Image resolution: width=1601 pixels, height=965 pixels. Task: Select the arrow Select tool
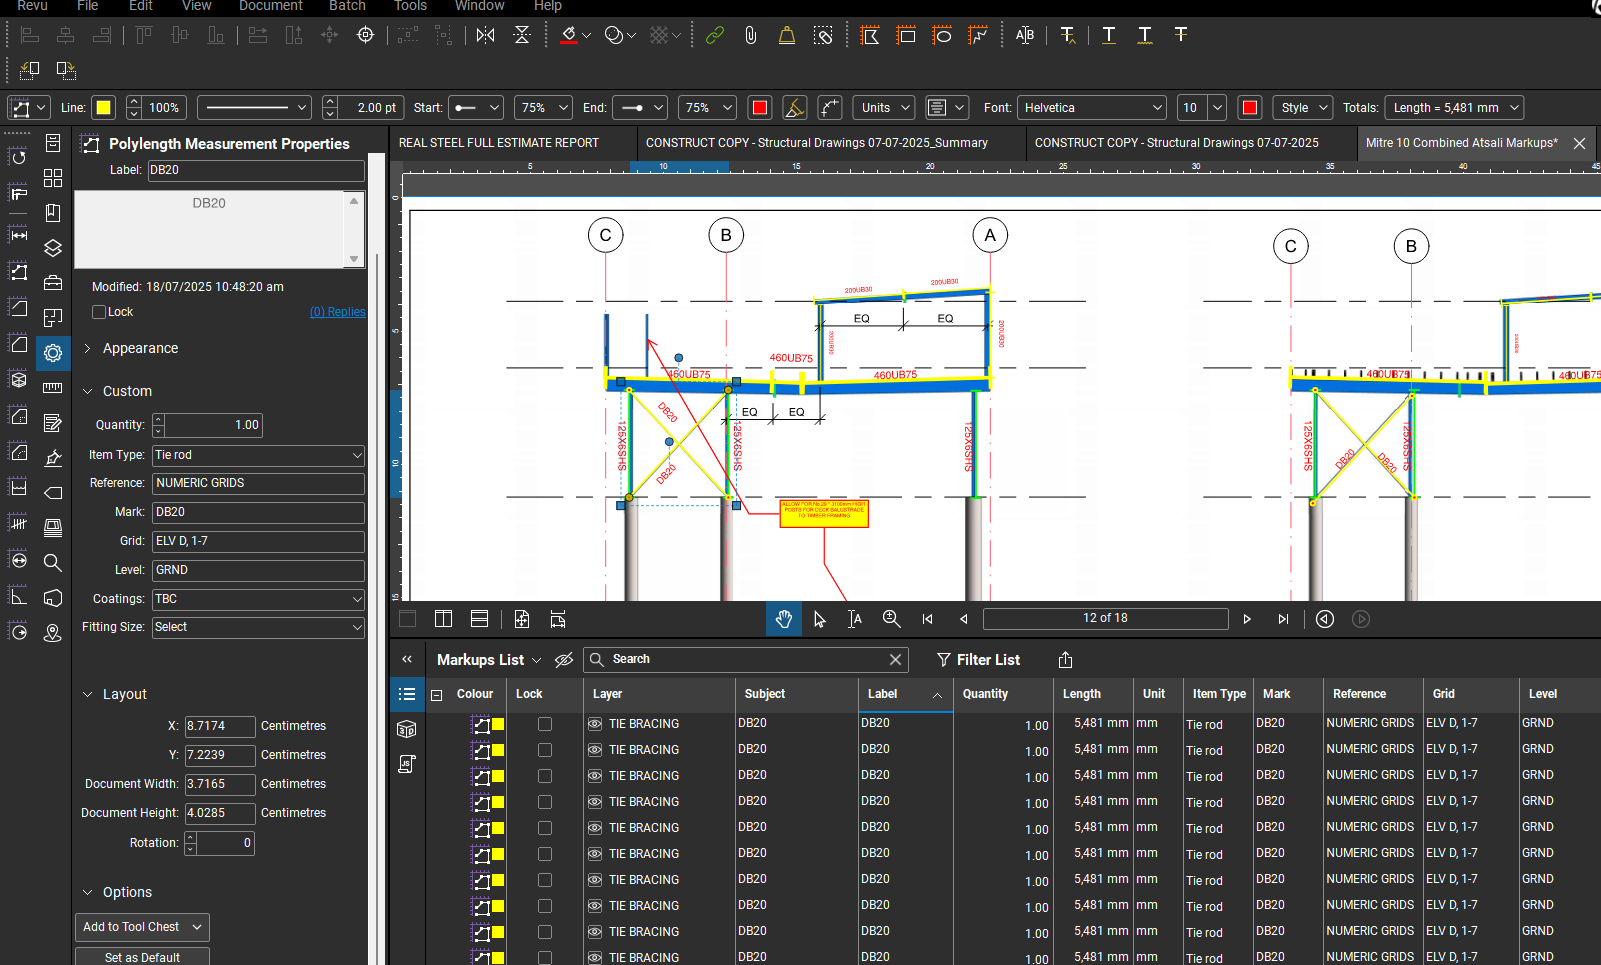820,619
